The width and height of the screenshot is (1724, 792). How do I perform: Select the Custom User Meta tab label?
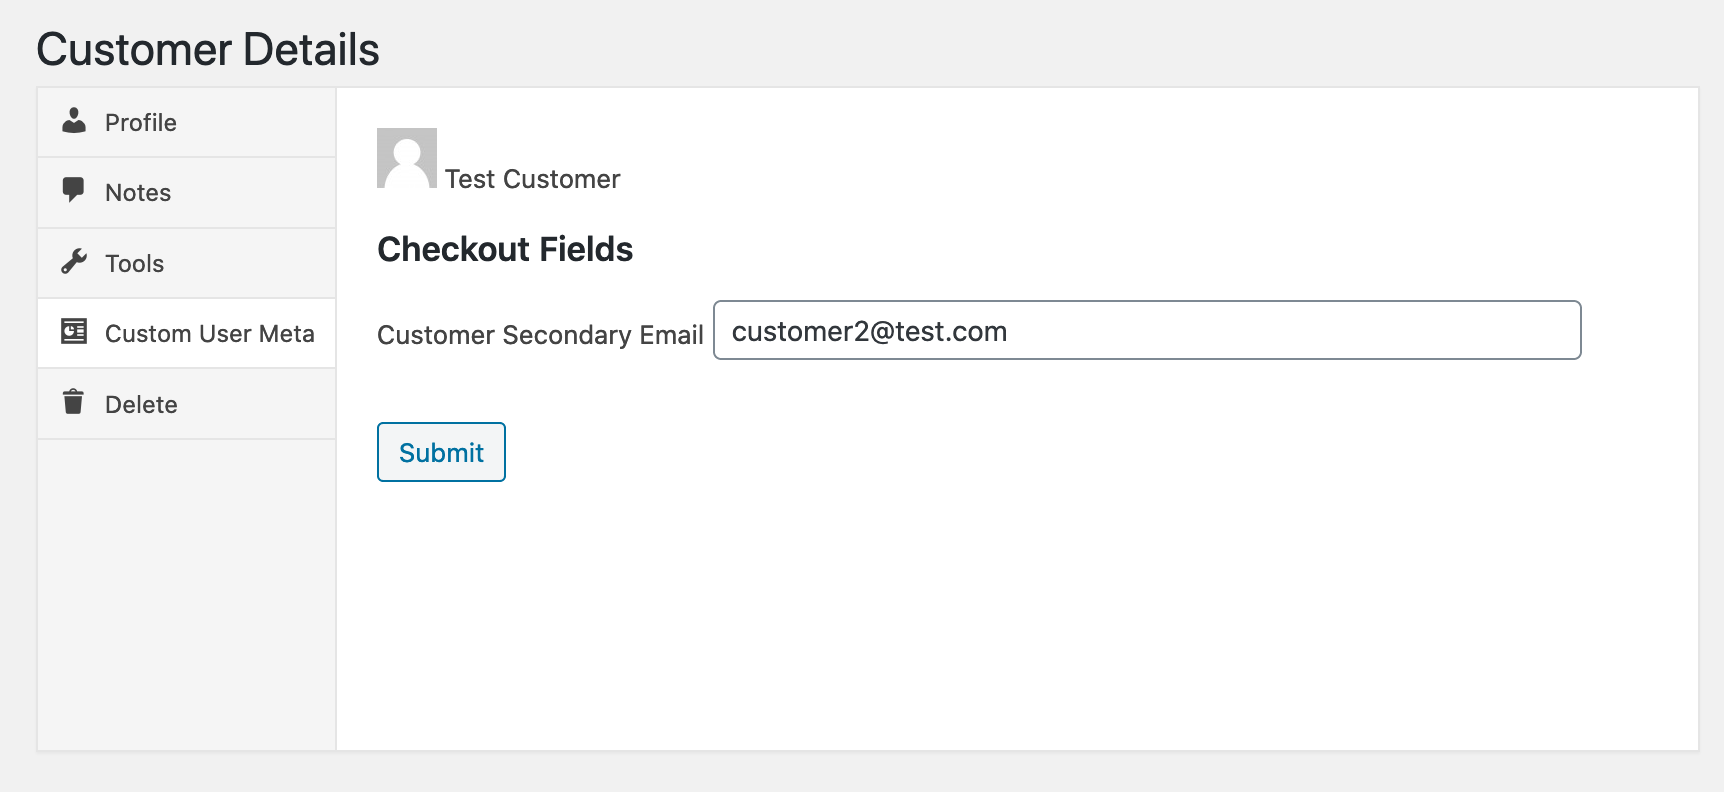click(x=210, y=334)
